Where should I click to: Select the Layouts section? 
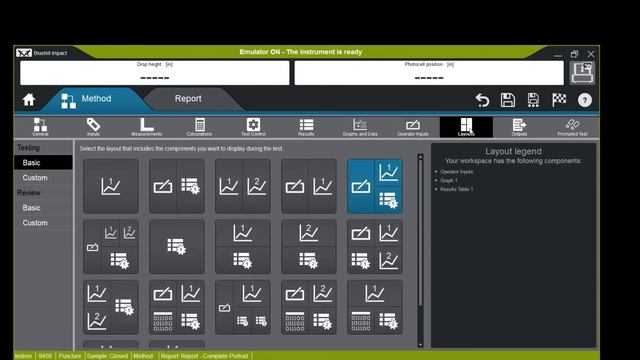[x=466, y=127]
